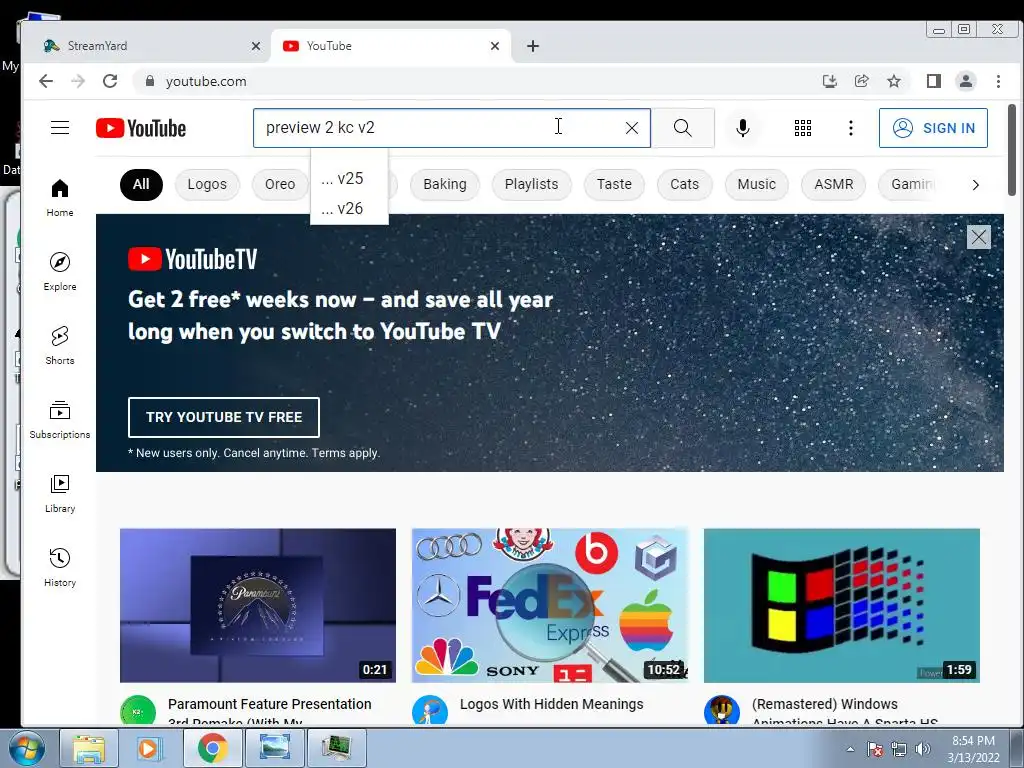
Task: Select the Taste filter chip
Action: [614, 184]
